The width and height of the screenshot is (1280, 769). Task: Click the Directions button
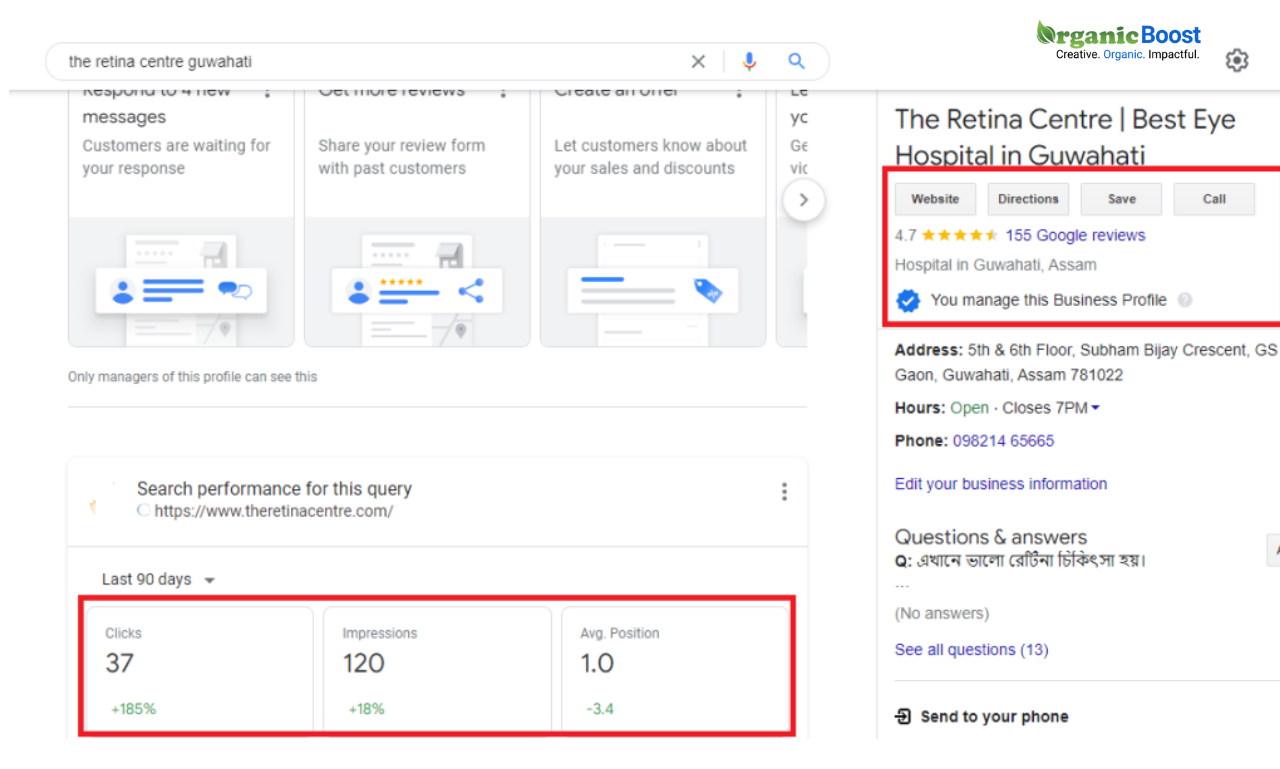(1028, 199)
